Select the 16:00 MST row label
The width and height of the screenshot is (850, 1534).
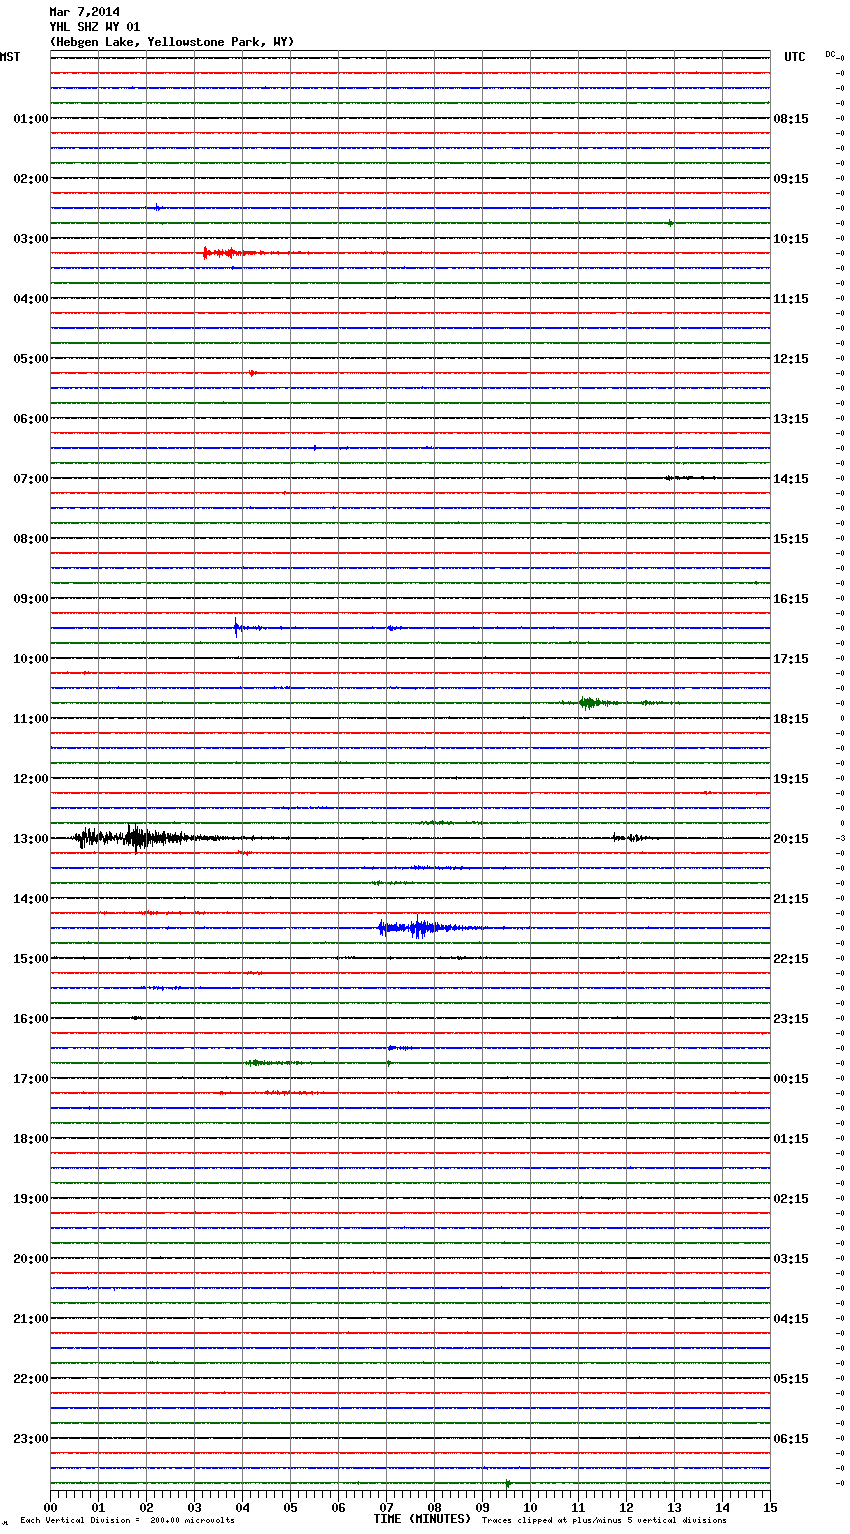[x=31, y=1019]
